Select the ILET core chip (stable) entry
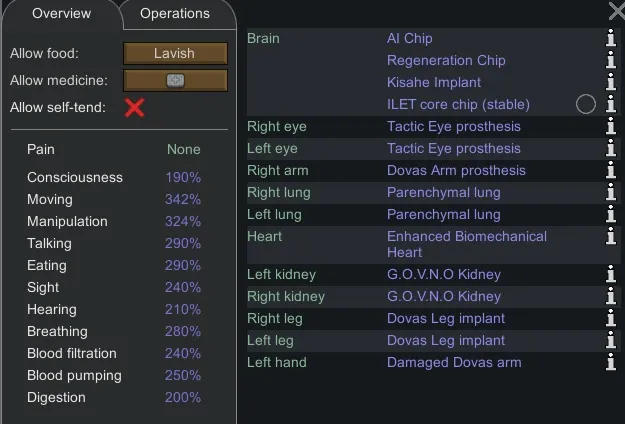The height and width of the screenshot is (424, 625). pos(458,104)
